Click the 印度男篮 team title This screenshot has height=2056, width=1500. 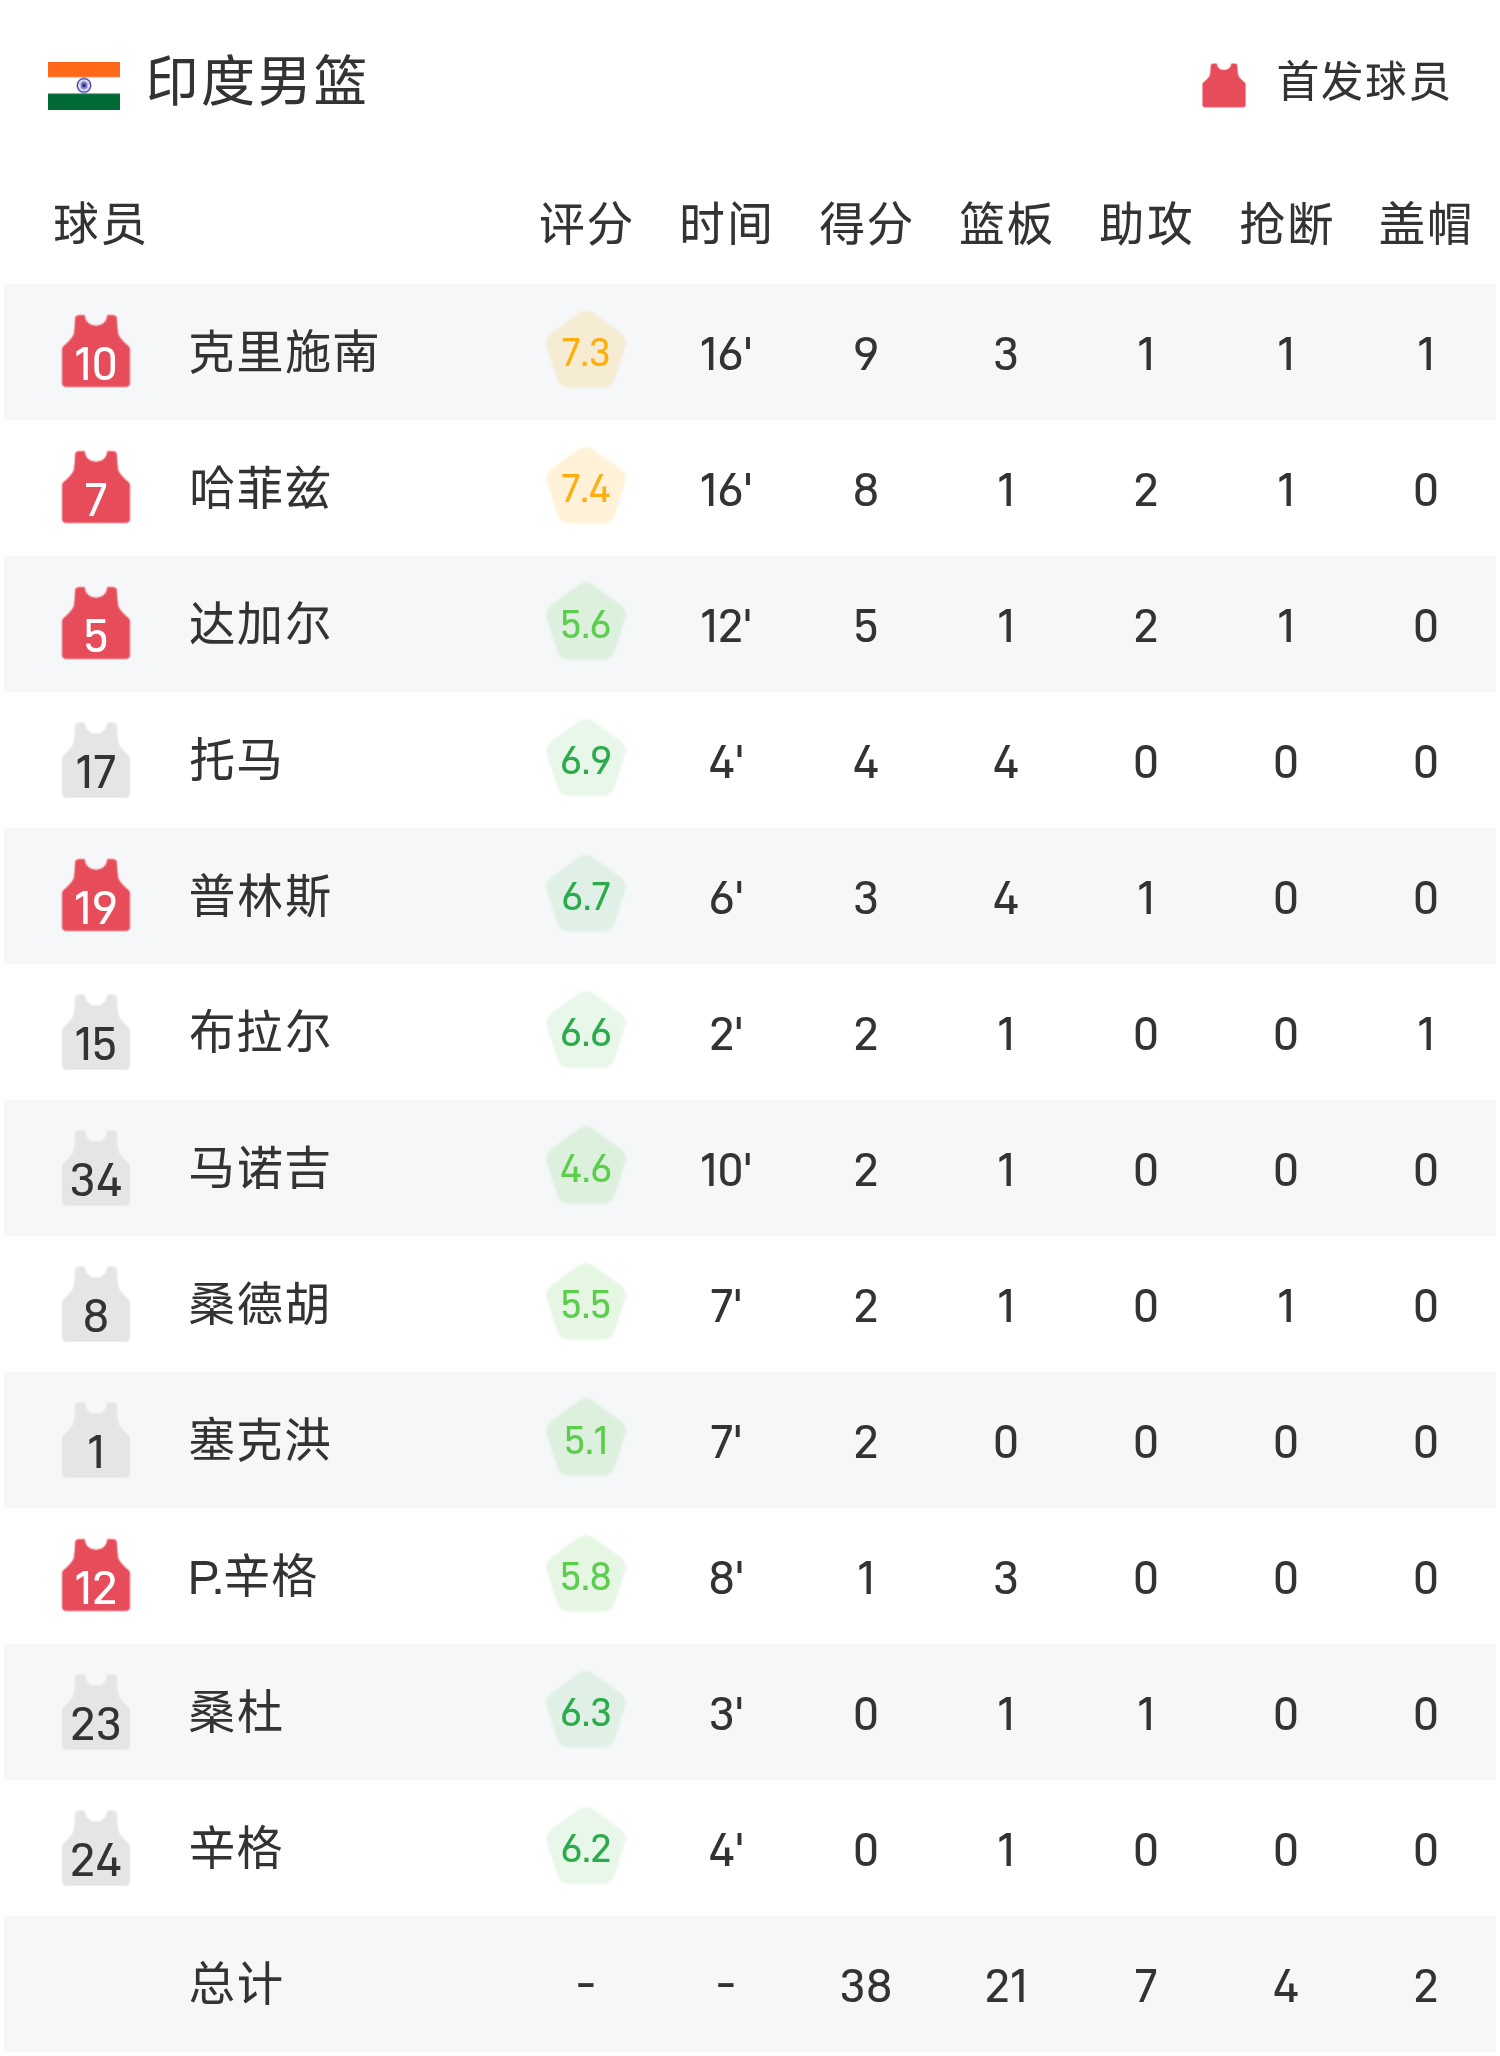257,82
